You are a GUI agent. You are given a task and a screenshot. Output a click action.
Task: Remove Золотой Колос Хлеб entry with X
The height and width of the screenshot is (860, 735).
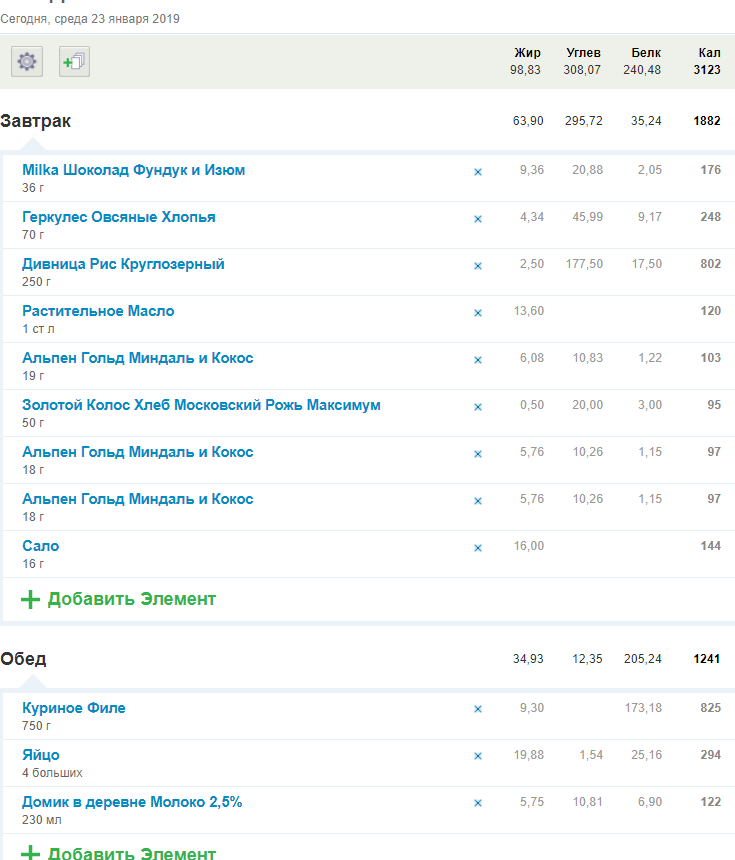477,407
